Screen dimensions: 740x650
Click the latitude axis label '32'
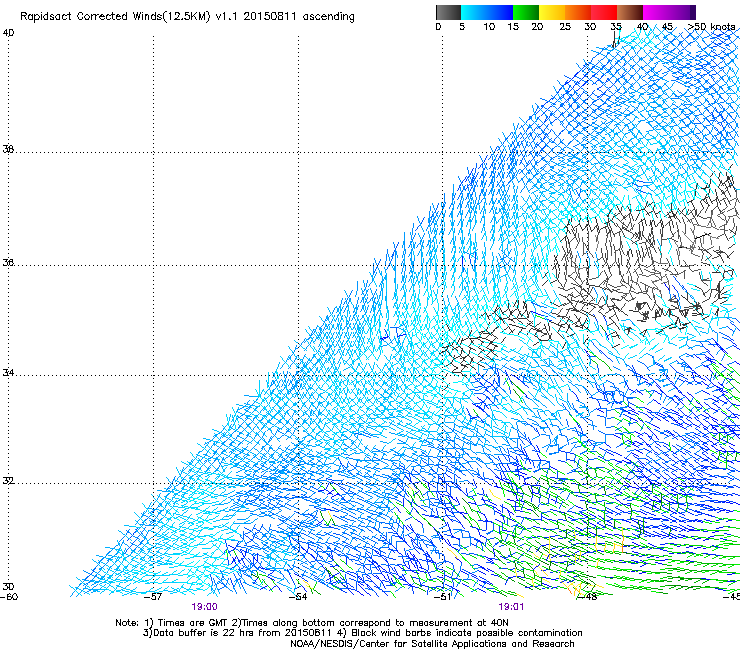click(x=8, y=481)
